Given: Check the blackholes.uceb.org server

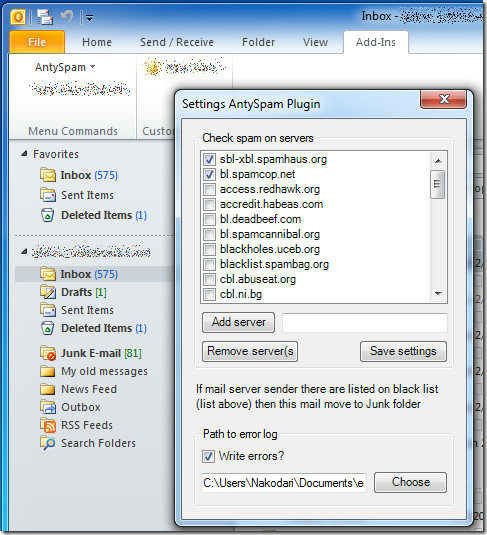Looking at the screenshot, I should 209,249.
